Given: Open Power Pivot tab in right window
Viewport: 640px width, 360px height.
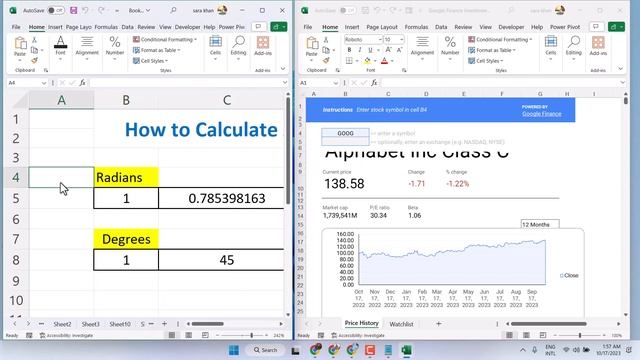Looking at the screenshot, I should click(565, 27).
